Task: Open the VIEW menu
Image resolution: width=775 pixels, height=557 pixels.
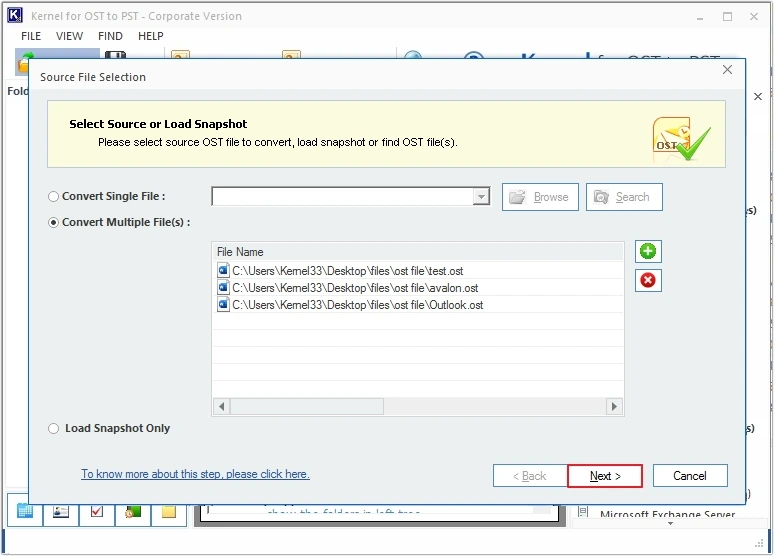Action: click(x=69, y=36)
